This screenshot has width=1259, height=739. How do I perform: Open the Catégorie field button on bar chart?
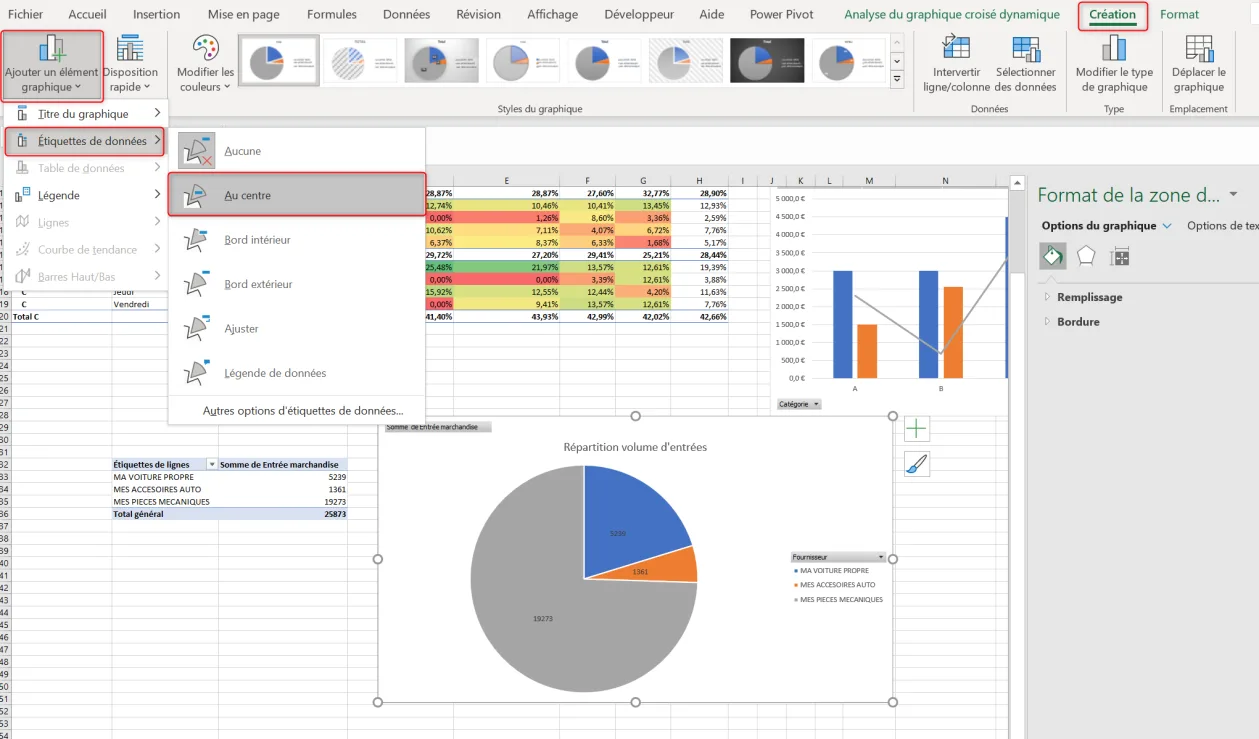(799, 404)
